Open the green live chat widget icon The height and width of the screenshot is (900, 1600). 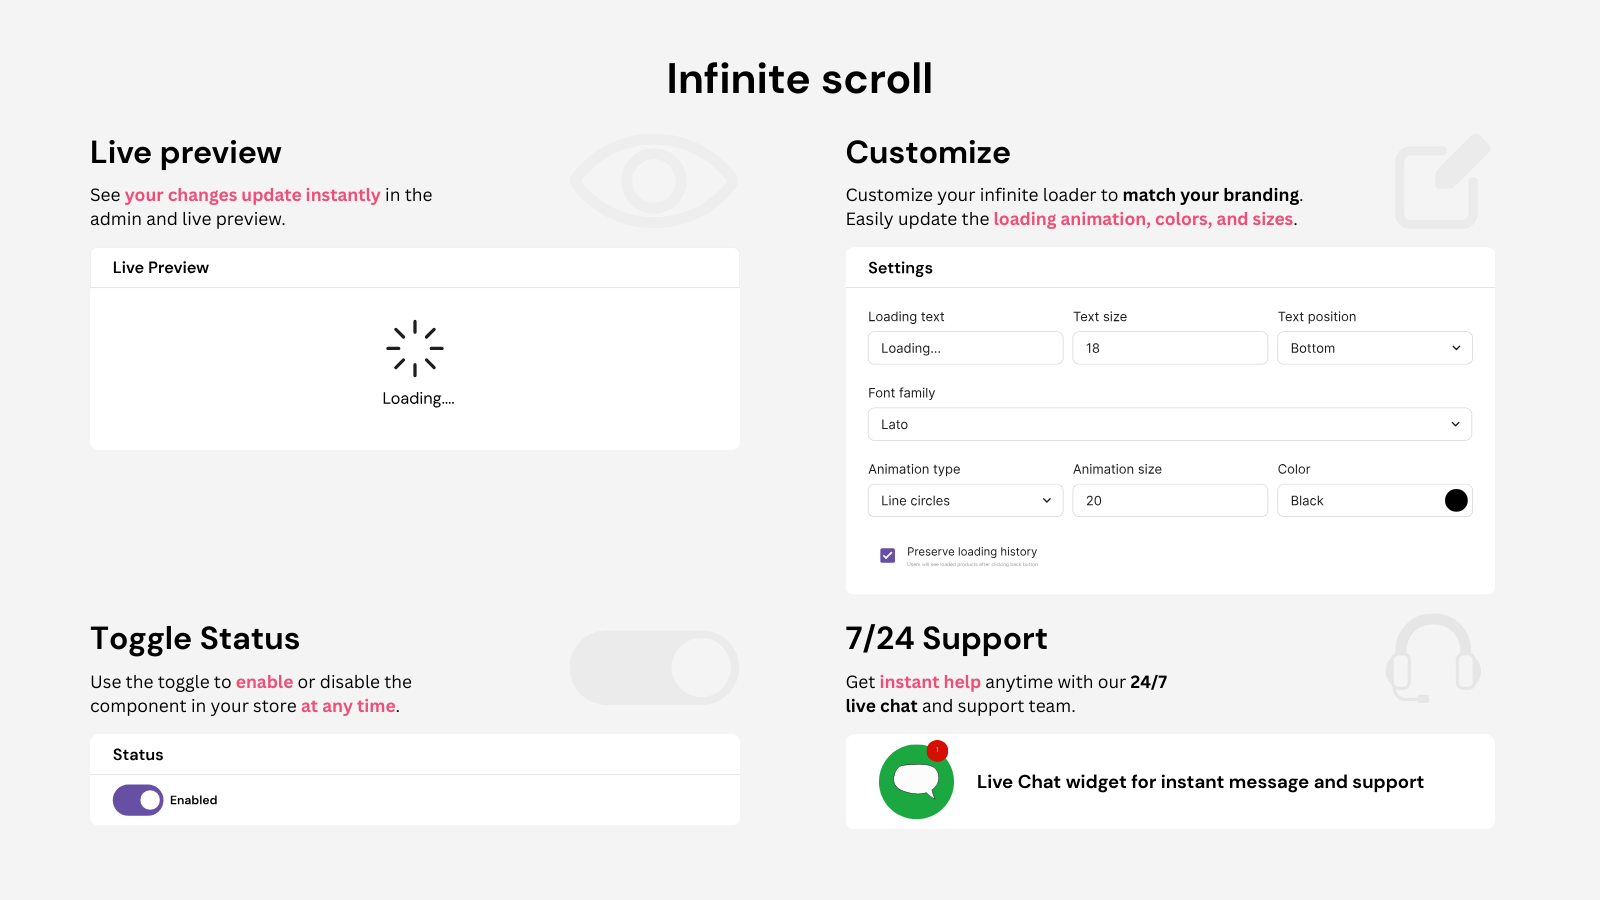pyautogui.click(x=916, y=782)
